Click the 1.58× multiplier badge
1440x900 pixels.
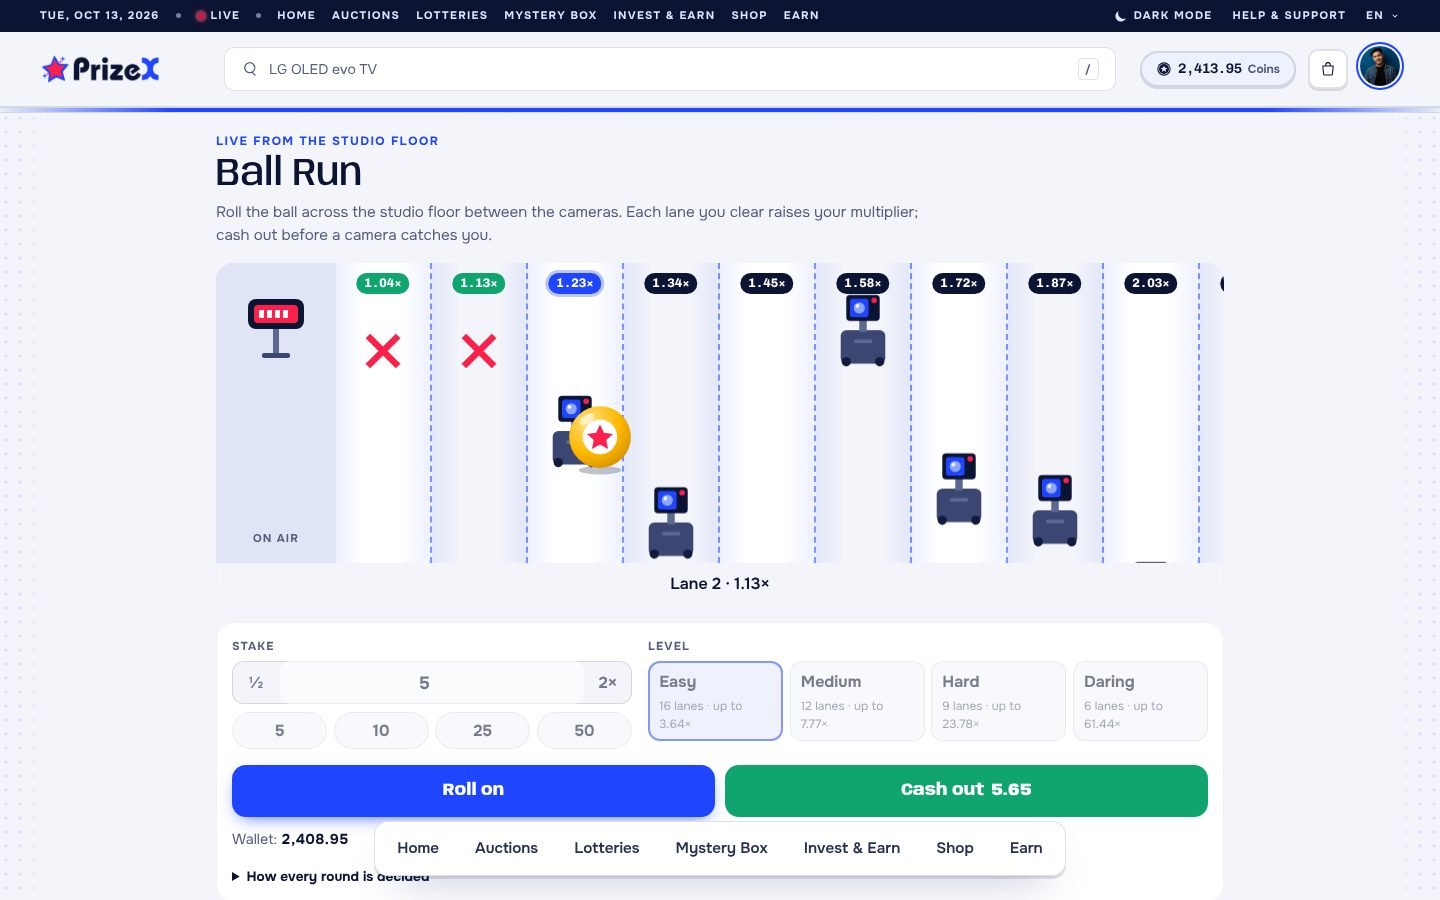point(863,283)
